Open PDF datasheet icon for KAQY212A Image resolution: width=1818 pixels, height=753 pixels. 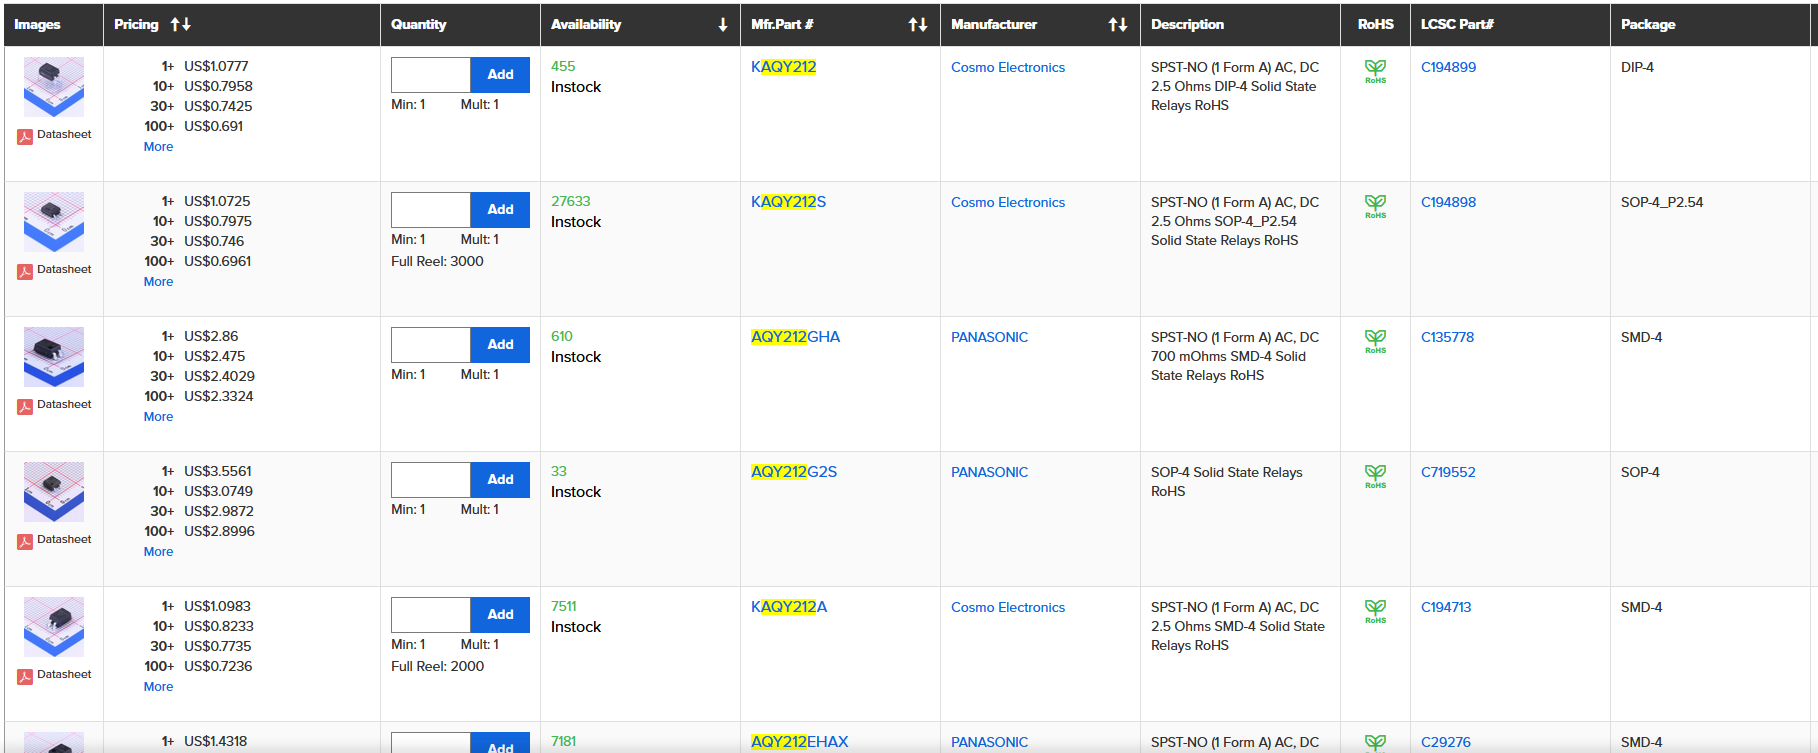point(25,676)
